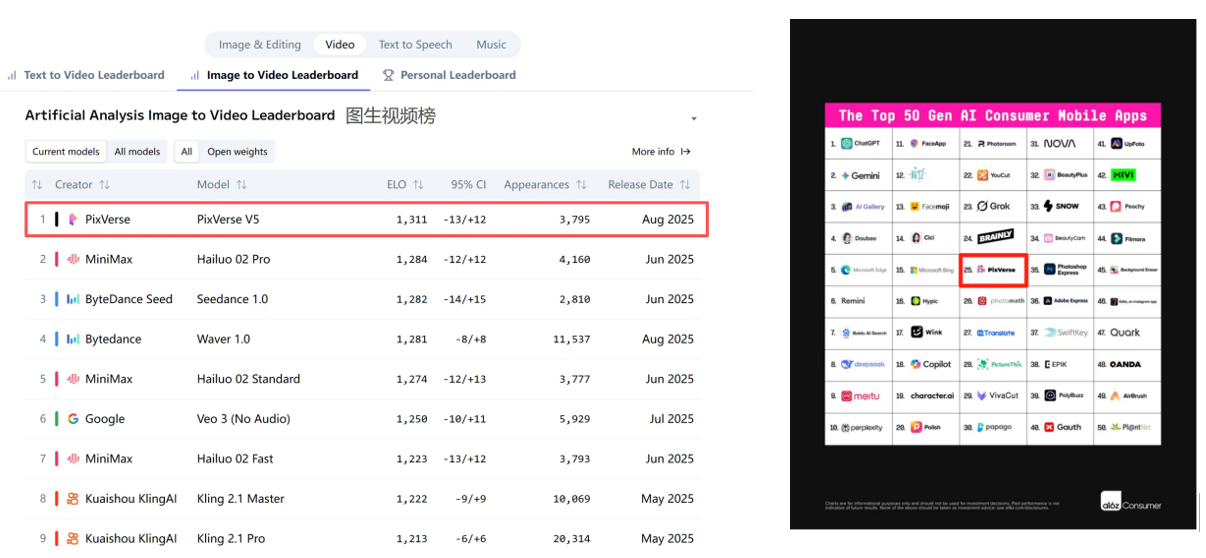Switch to the Image & Editing tab
The image size is (1206, 558).
tap(260, 44)
